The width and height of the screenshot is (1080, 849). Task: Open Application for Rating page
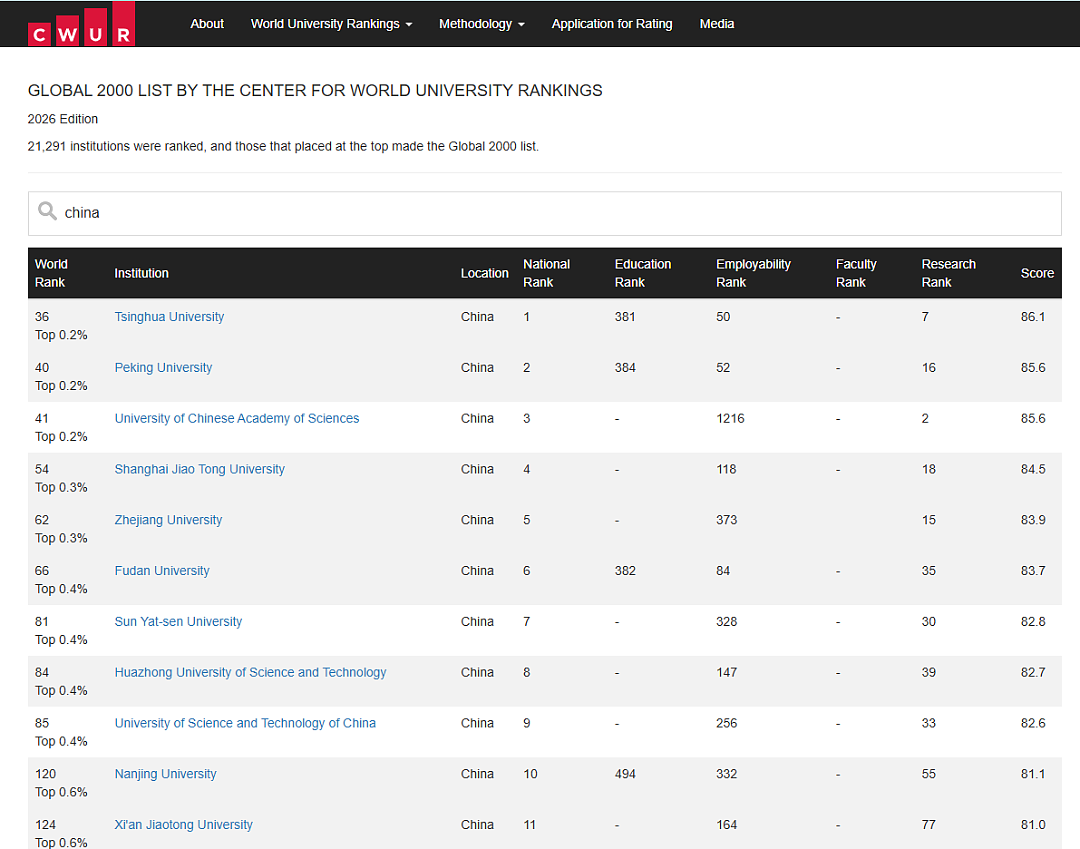pos(612,24)
